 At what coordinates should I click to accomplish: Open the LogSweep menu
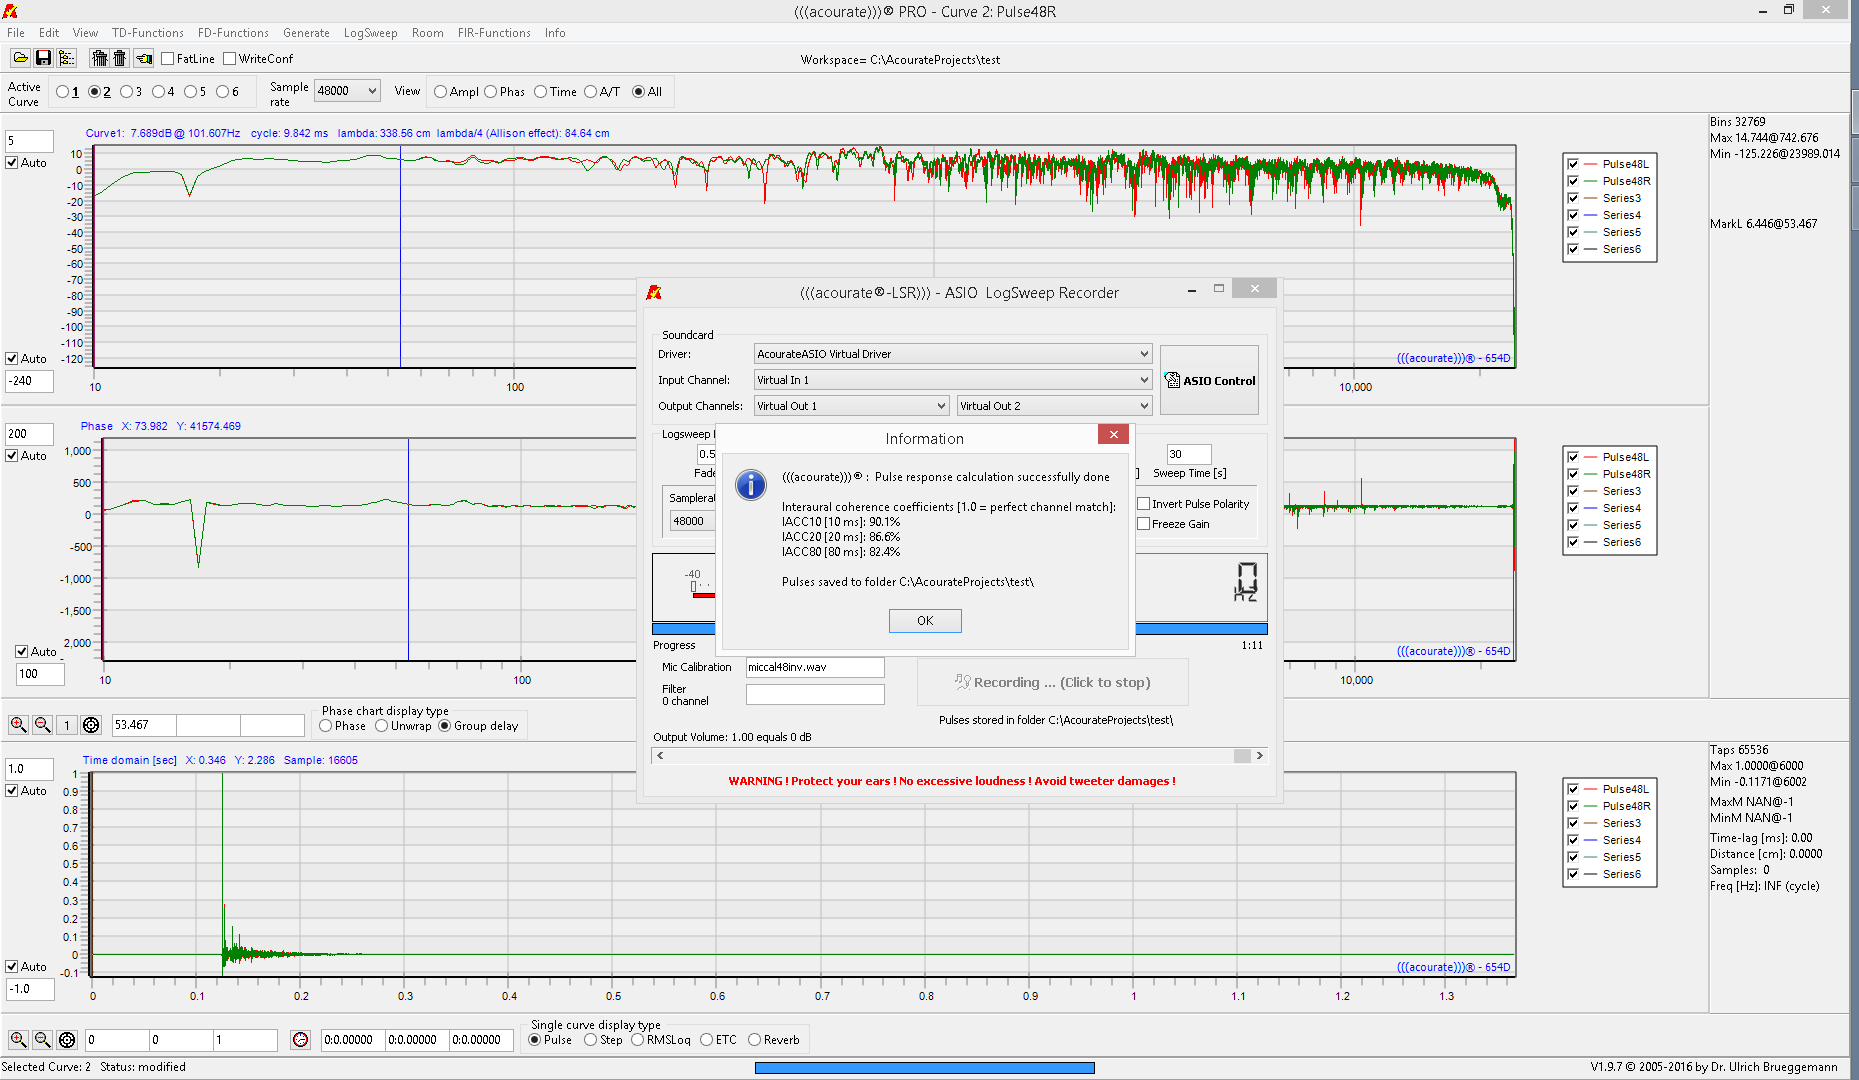point(370,33)
